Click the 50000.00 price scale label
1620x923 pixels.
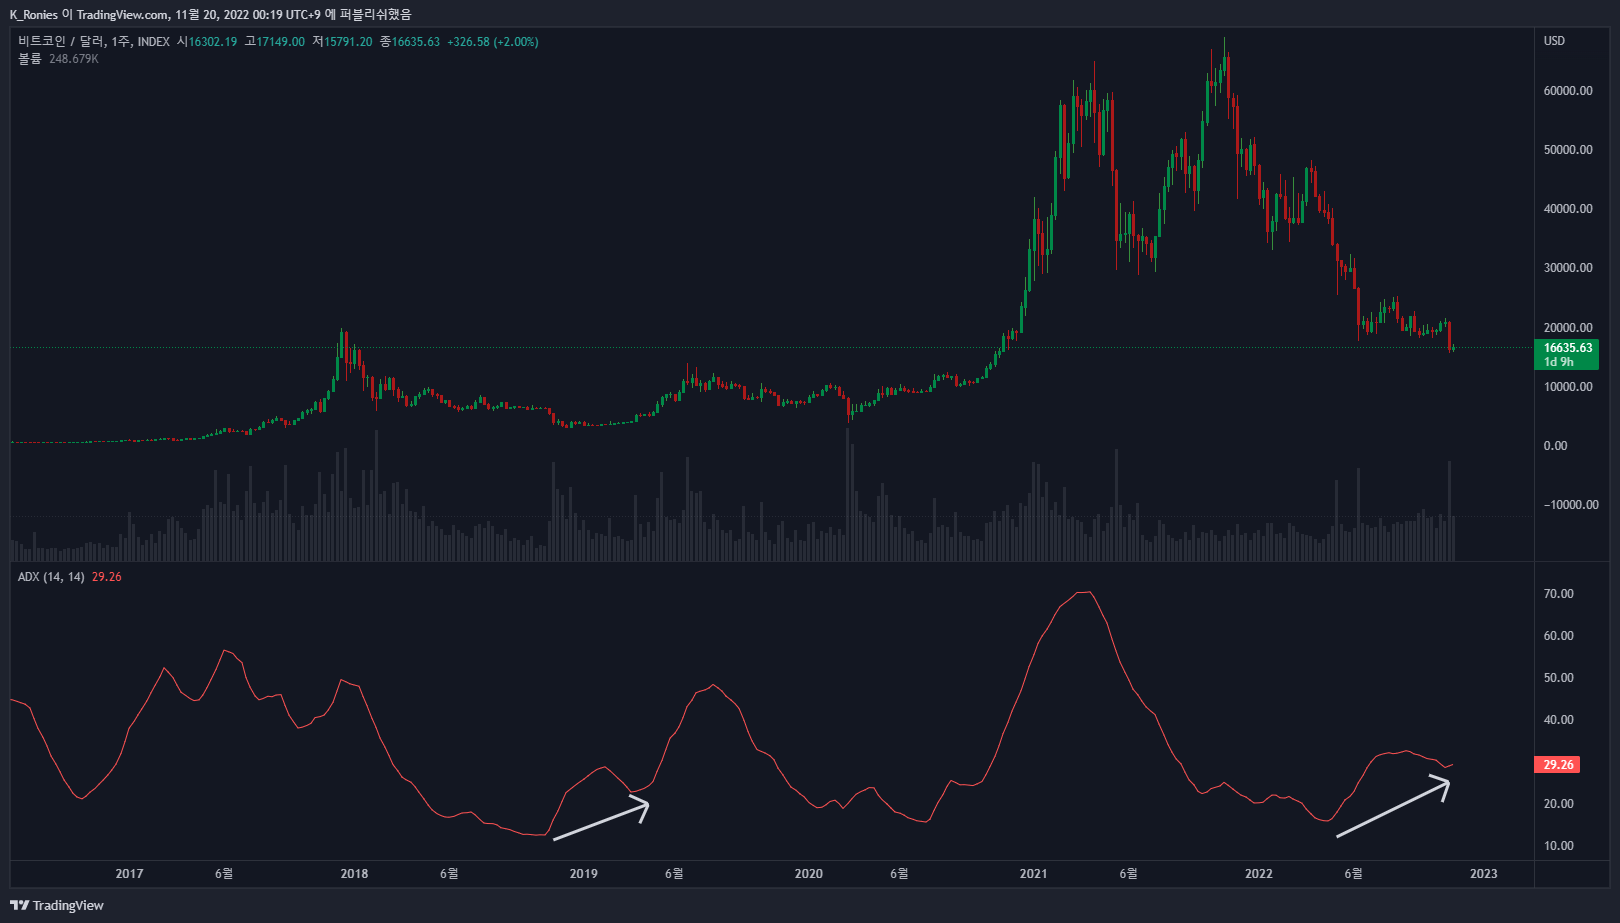click(x=1568, y=150)
